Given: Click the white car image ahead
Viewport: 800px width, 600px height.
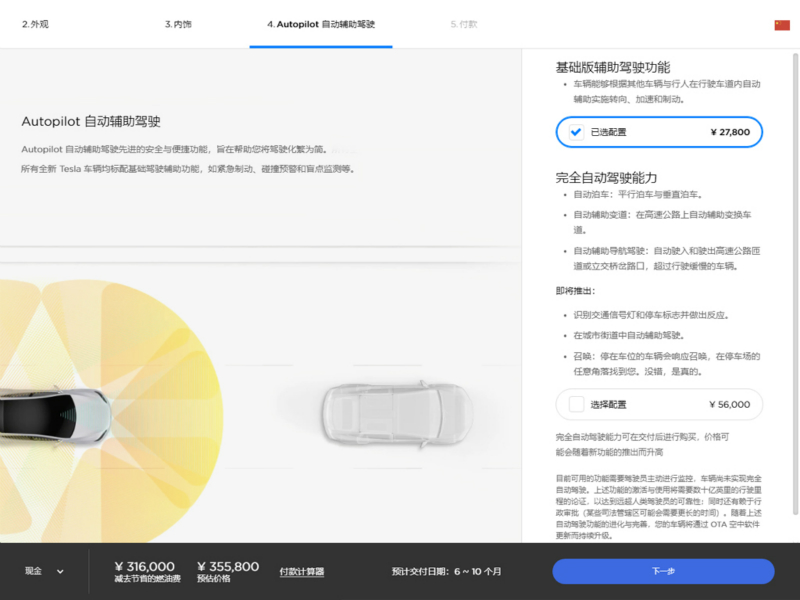Looking at the screenshot, I should pos(397,413).
